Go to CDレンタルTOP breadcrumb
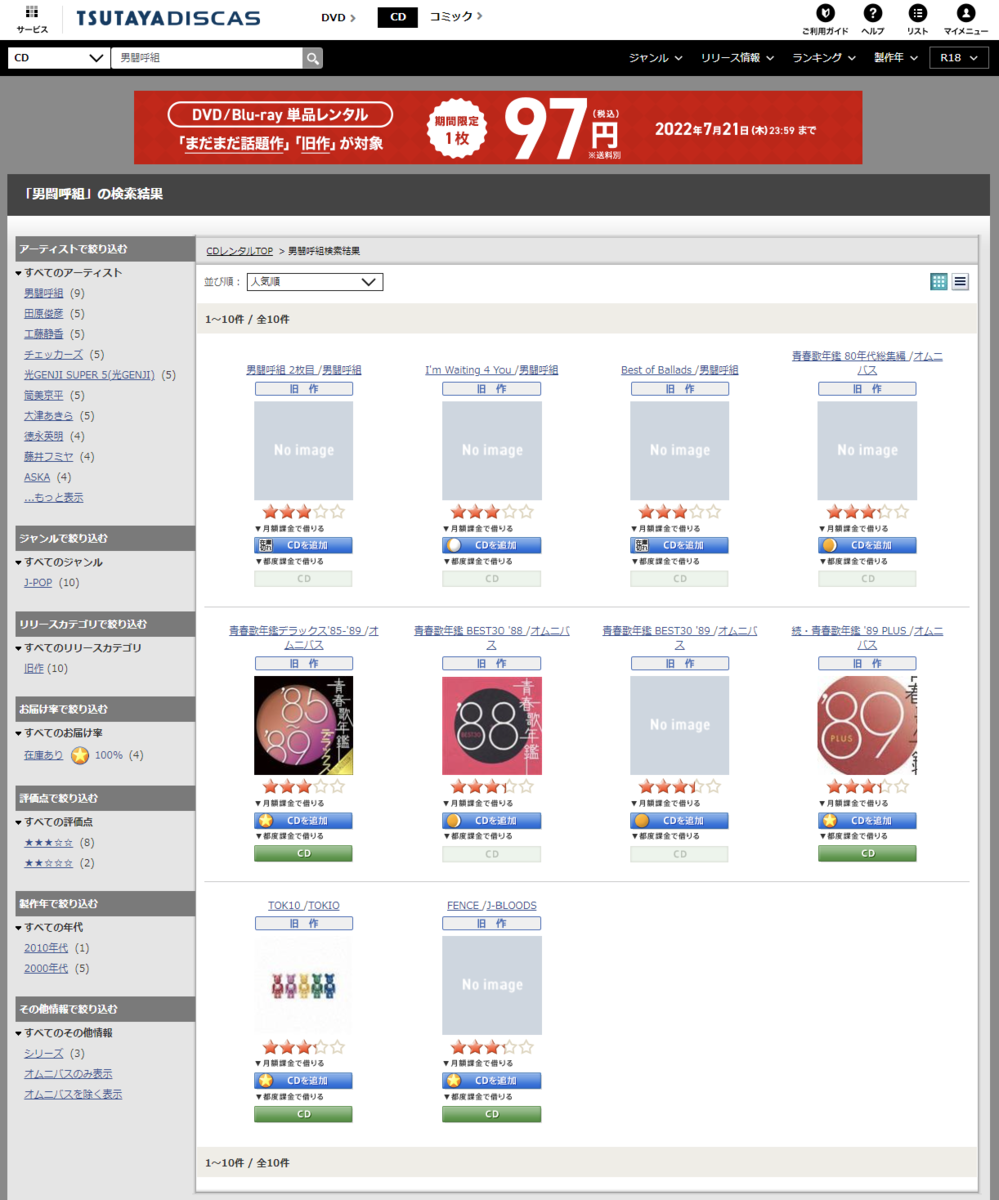The image size is (999, 1200). [239, 251]
